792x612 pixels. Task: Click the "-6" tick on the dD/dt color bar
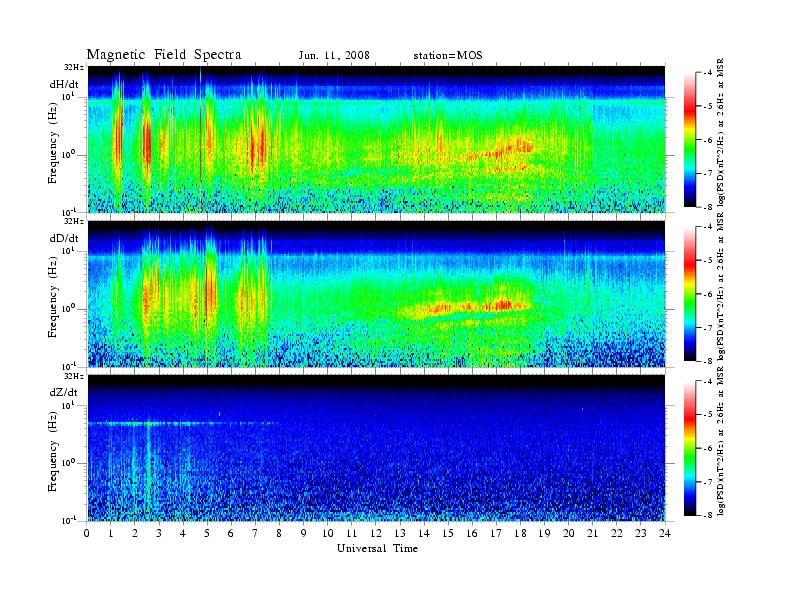708,294
